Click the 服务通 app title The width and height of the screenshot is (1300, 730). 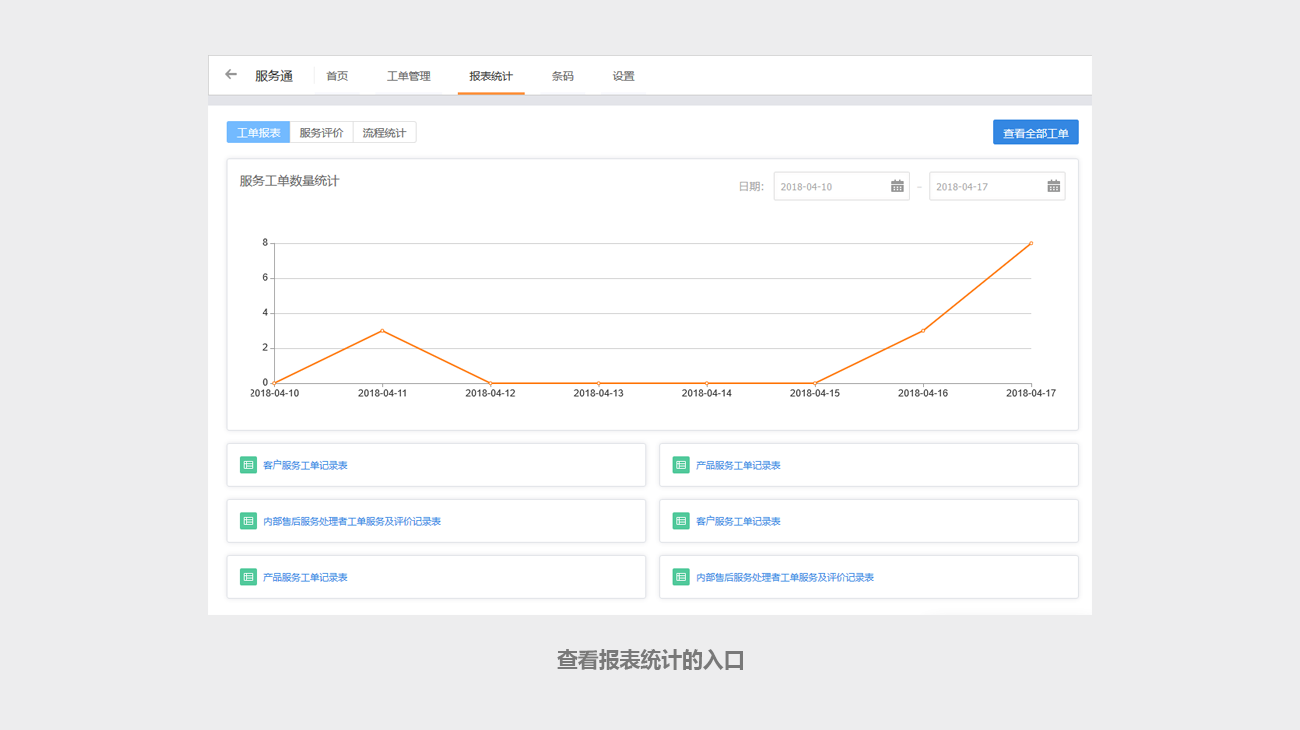[x=274, y=76]
